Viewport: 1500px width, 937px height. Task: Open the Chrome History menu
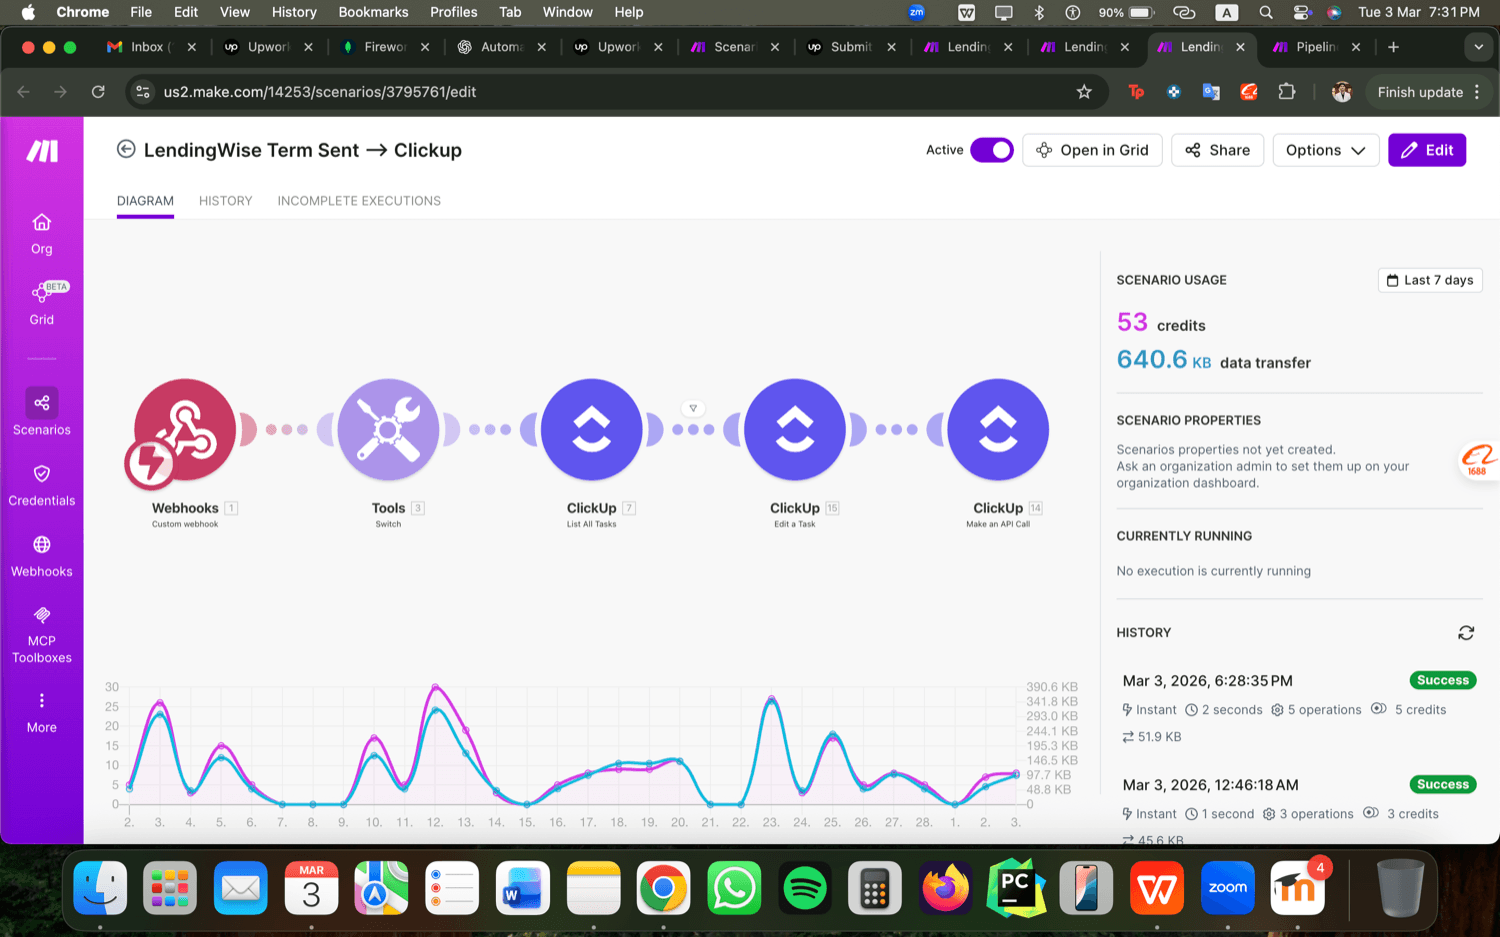click(294, 12)
